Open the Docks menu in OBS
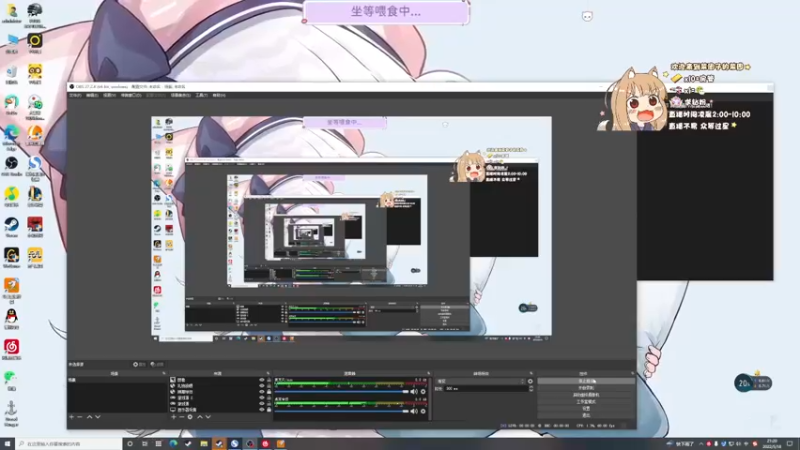The height and width of the screenshot is (450, 800). point(131,95)
